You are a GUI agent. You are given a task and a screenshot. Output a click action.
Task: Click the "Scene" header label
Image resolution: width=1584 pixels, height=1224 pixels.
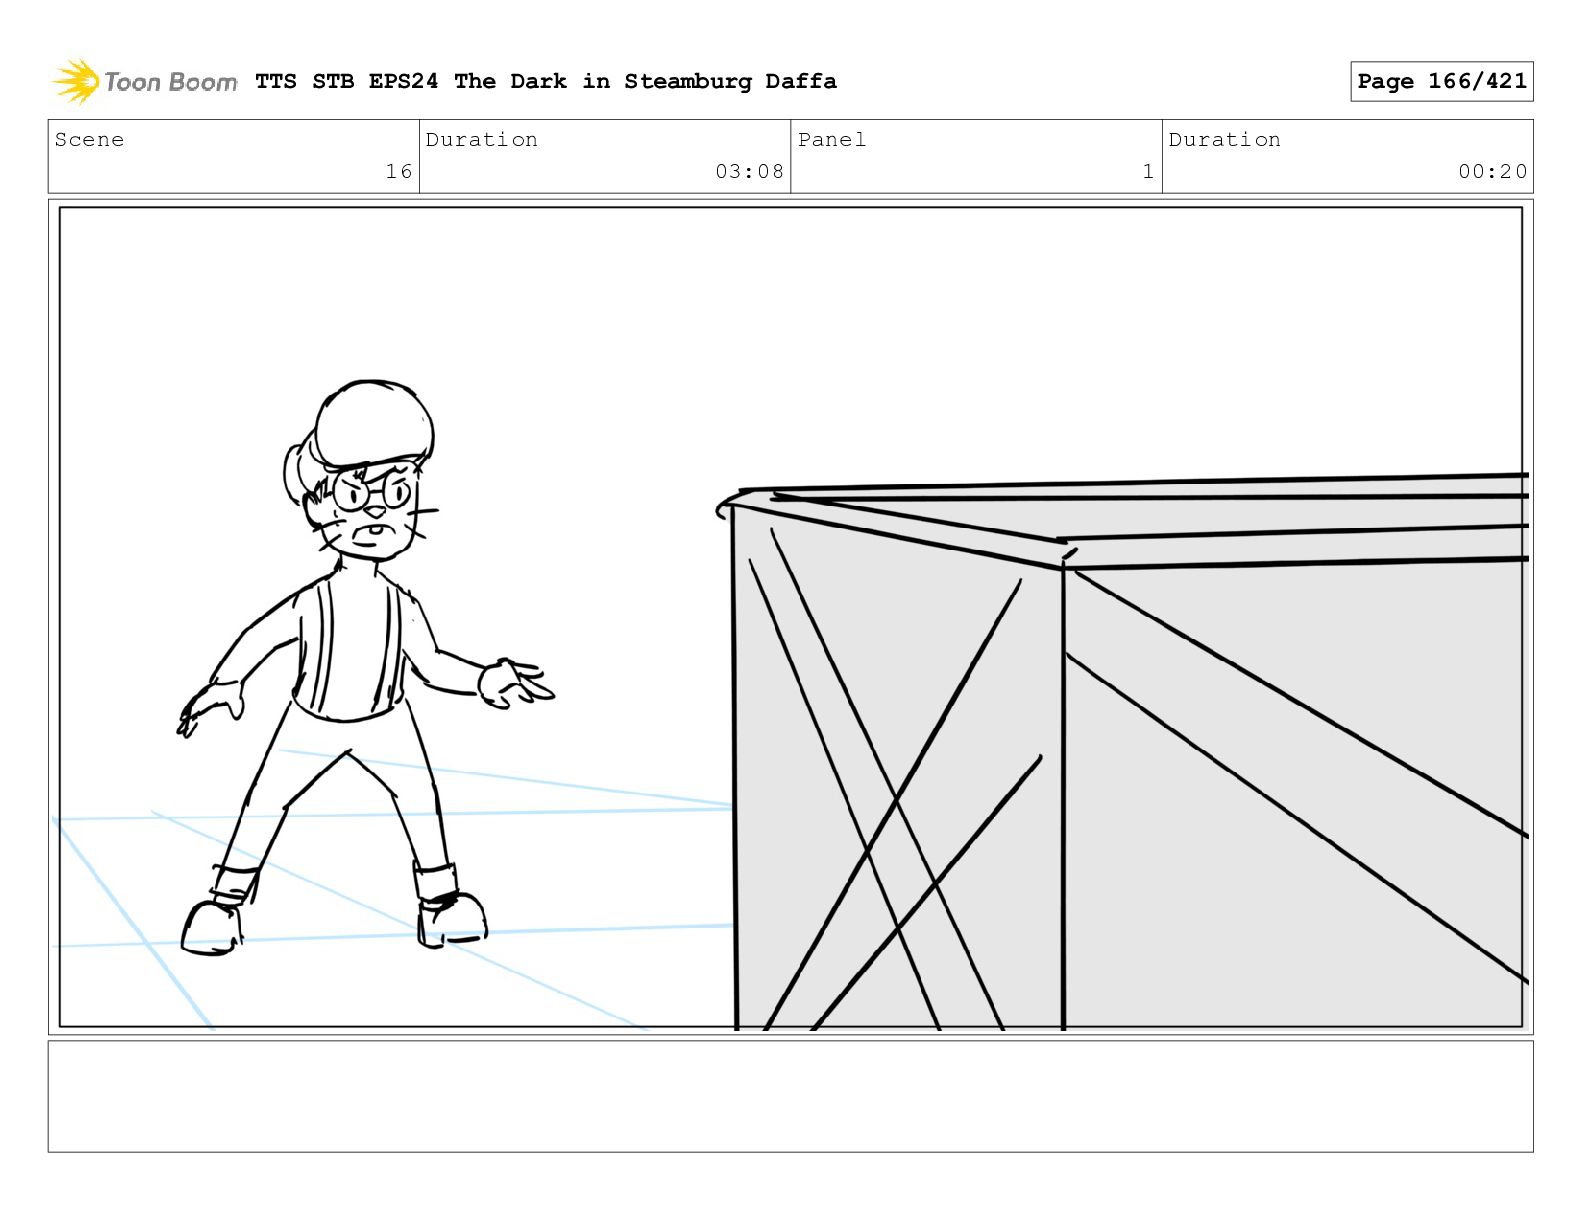coord(89,140)
